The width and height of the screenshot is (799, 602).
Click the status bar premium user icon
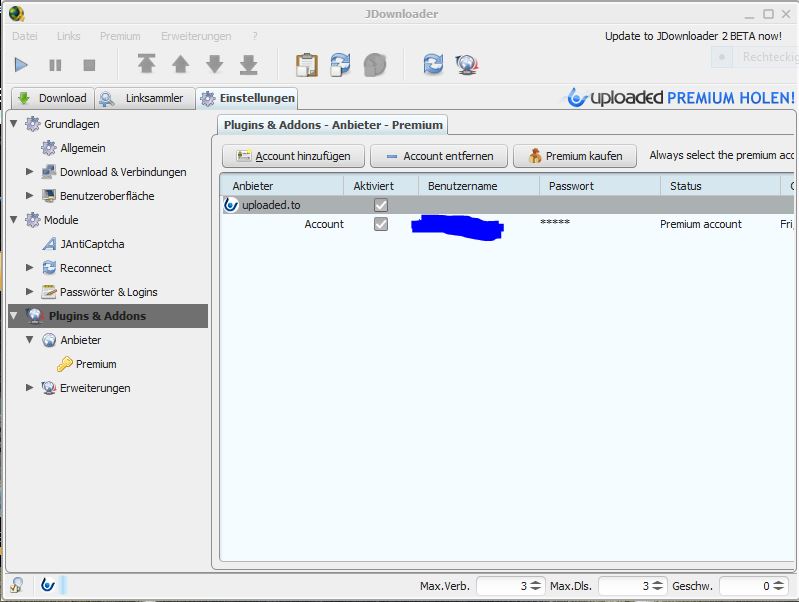pos(16,585)
